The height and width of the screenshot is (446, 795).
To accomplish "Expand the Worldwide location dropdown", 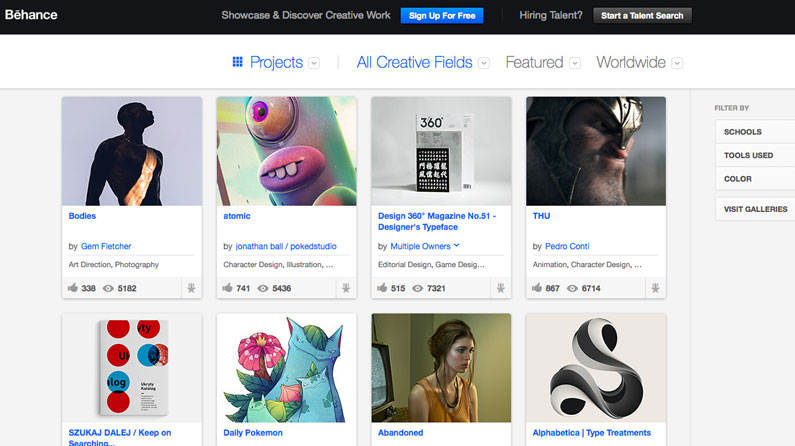I will click(677, 63).
